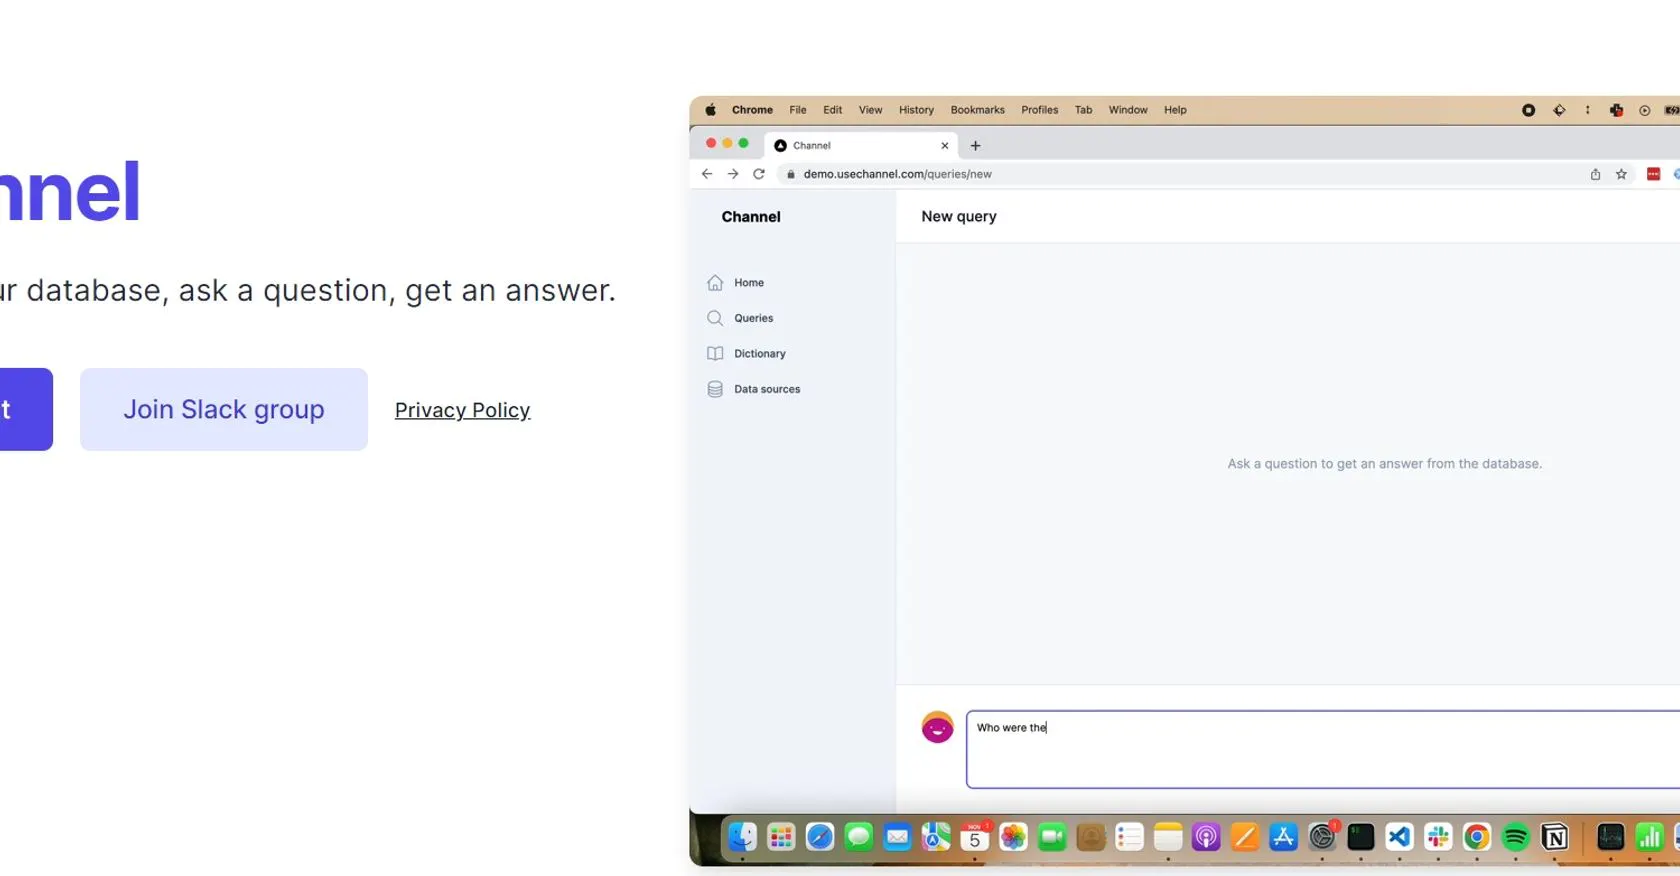Viewport: 1680px width, 876px height.
Task: Open the History menu
Action: click(915, 110)
